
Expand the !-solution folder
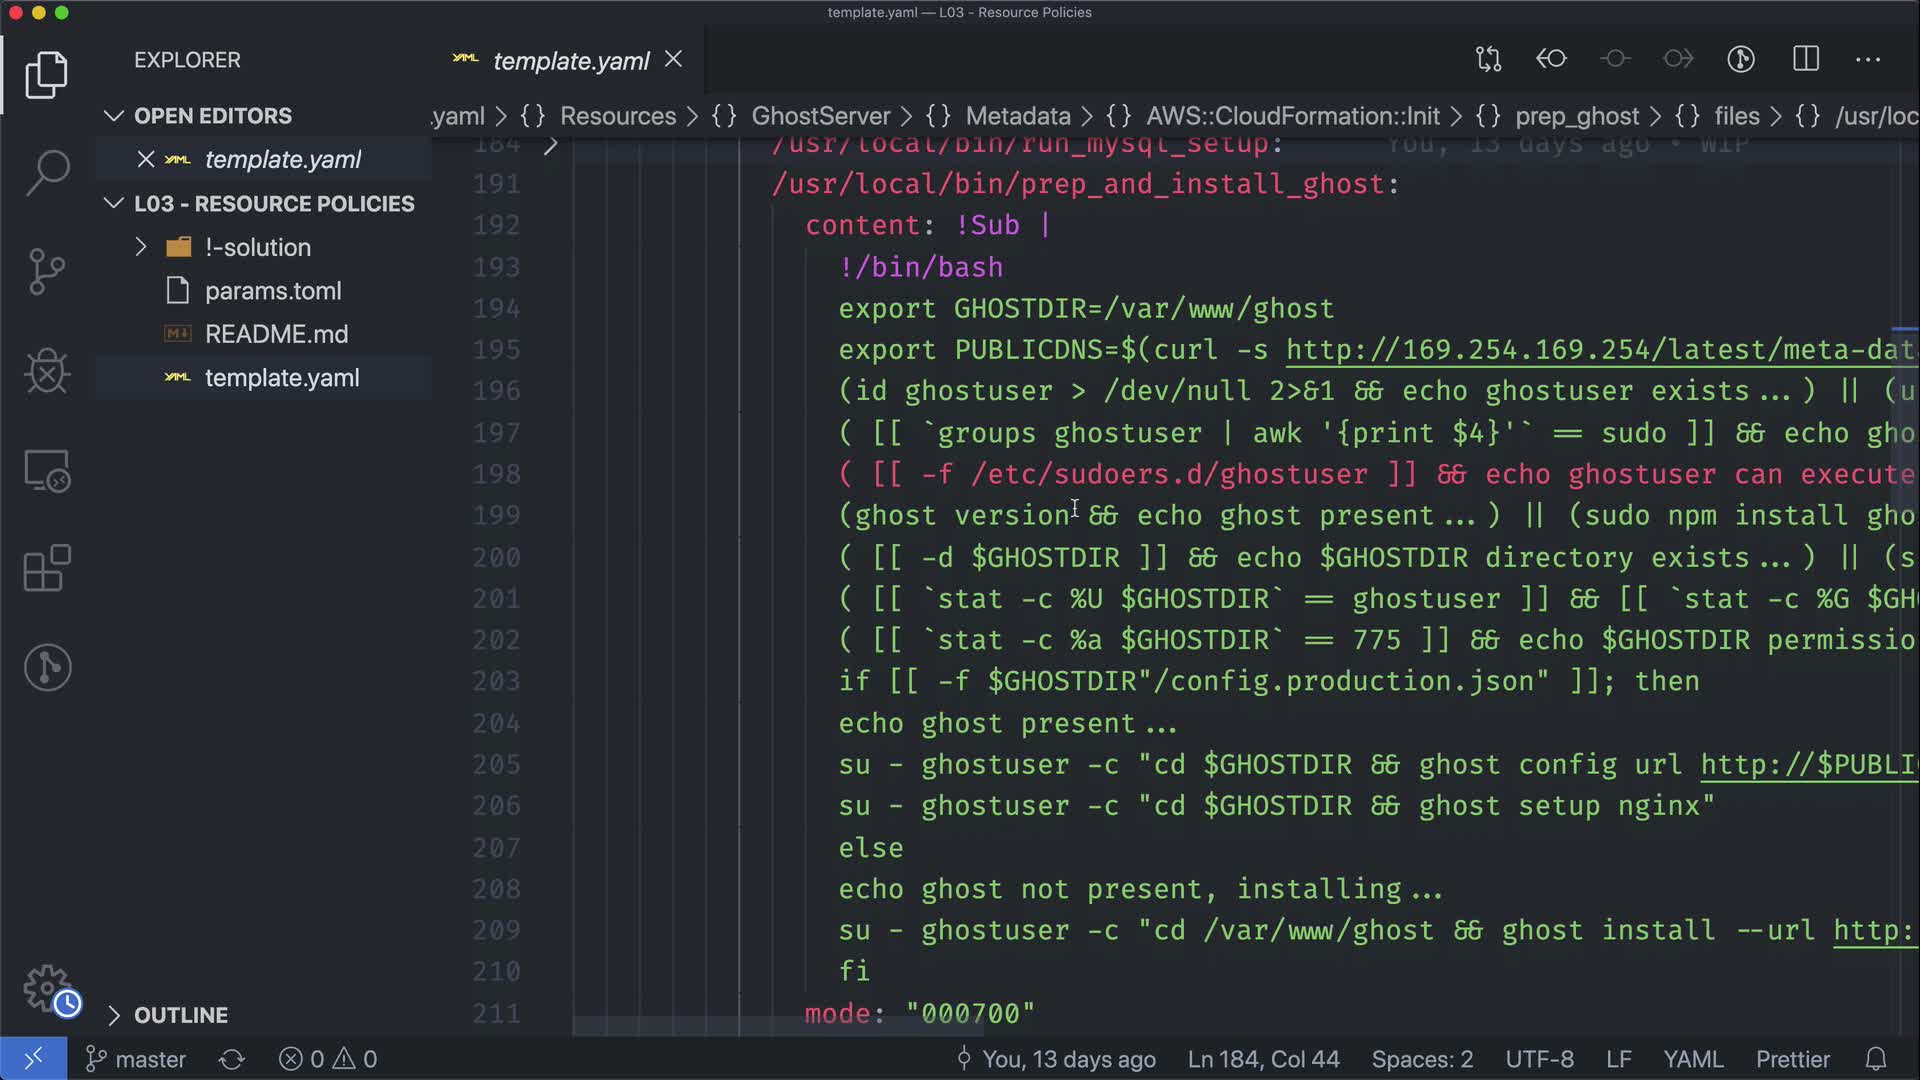tap(141, 247)
